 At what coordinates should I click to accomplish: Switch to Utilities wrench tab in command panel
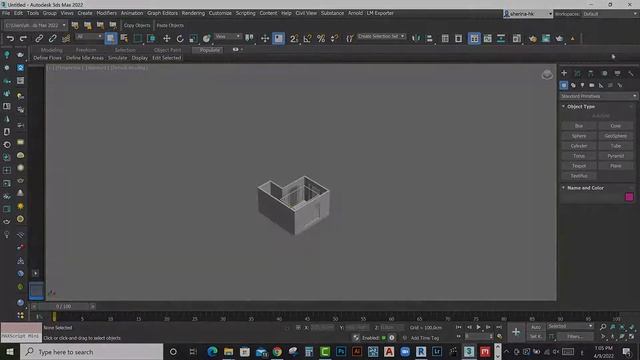tap(631, 73)
